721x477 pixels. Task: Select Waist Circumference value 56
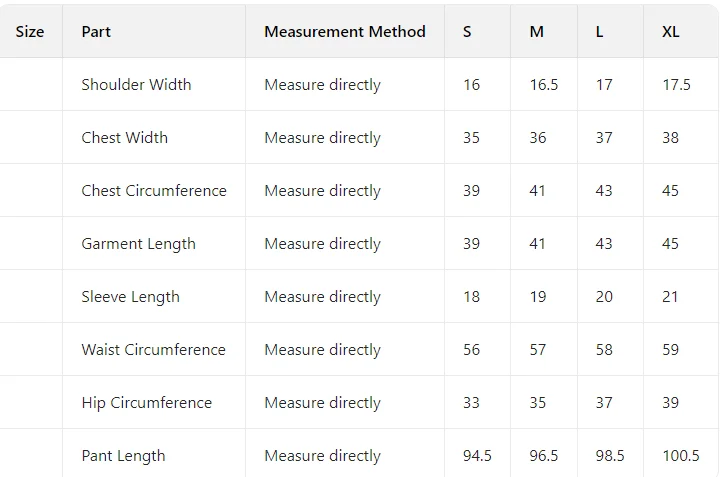point(472,350)
